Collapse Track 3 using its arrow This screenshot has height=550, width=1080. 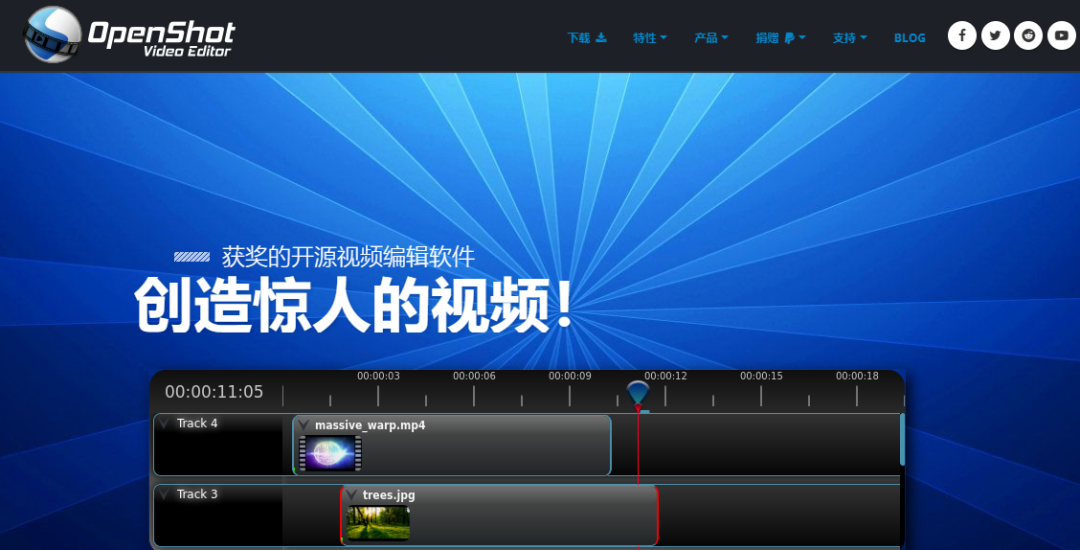coord(164,495)
